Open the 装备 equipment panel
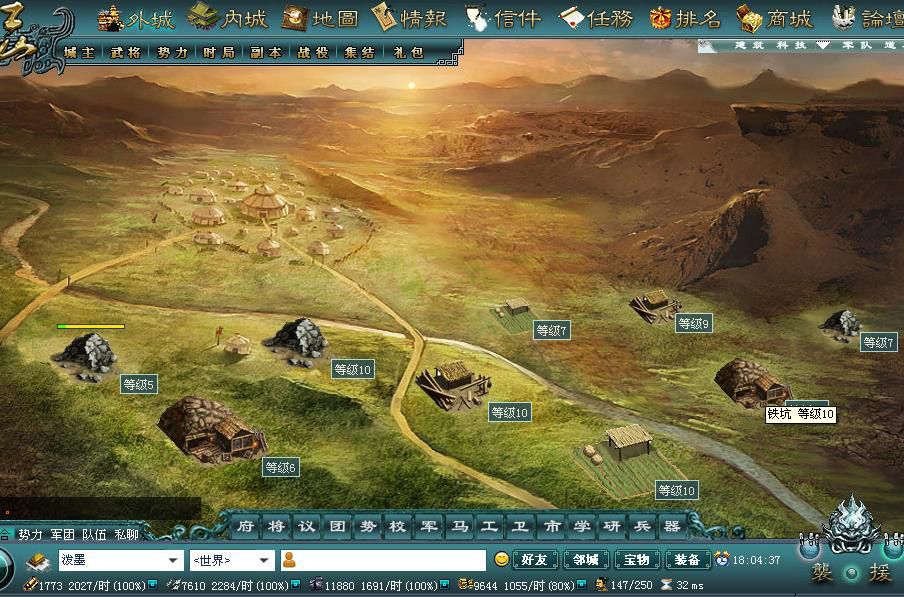Viewport: 904px width, 597px height. 687,560
